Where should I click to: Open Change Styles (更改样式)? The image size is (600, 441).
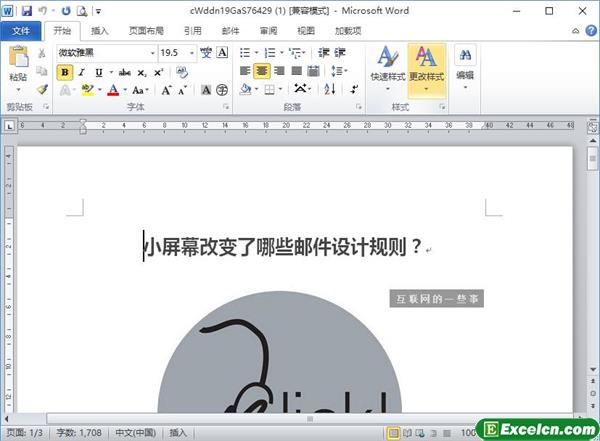(x=427, y=65)
